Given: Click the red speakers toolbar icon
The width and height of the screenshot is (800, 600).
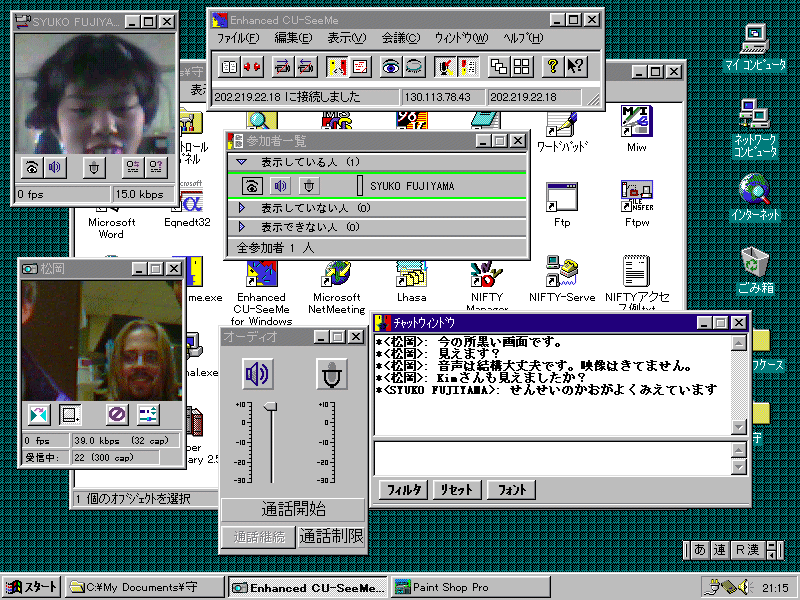Looking at the screenshot, I should click(253, 67).
